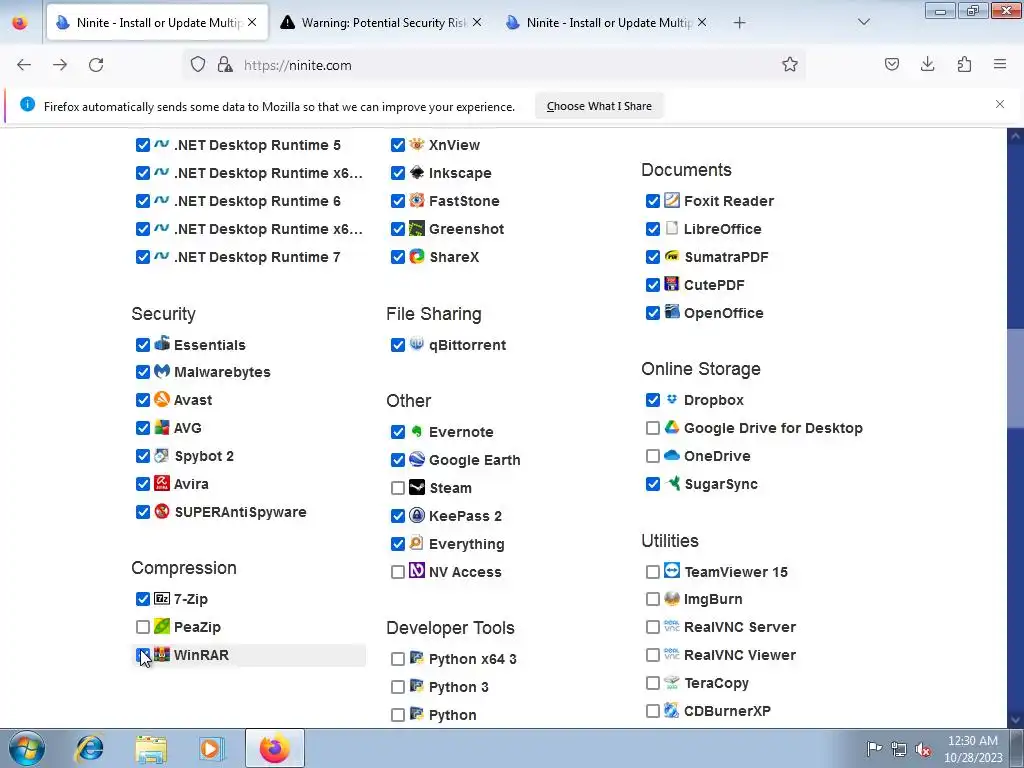This screenshot has width=1024, height=768.
Task: Dismiss the Firefox data notification bar
Action: point(1000,104)
